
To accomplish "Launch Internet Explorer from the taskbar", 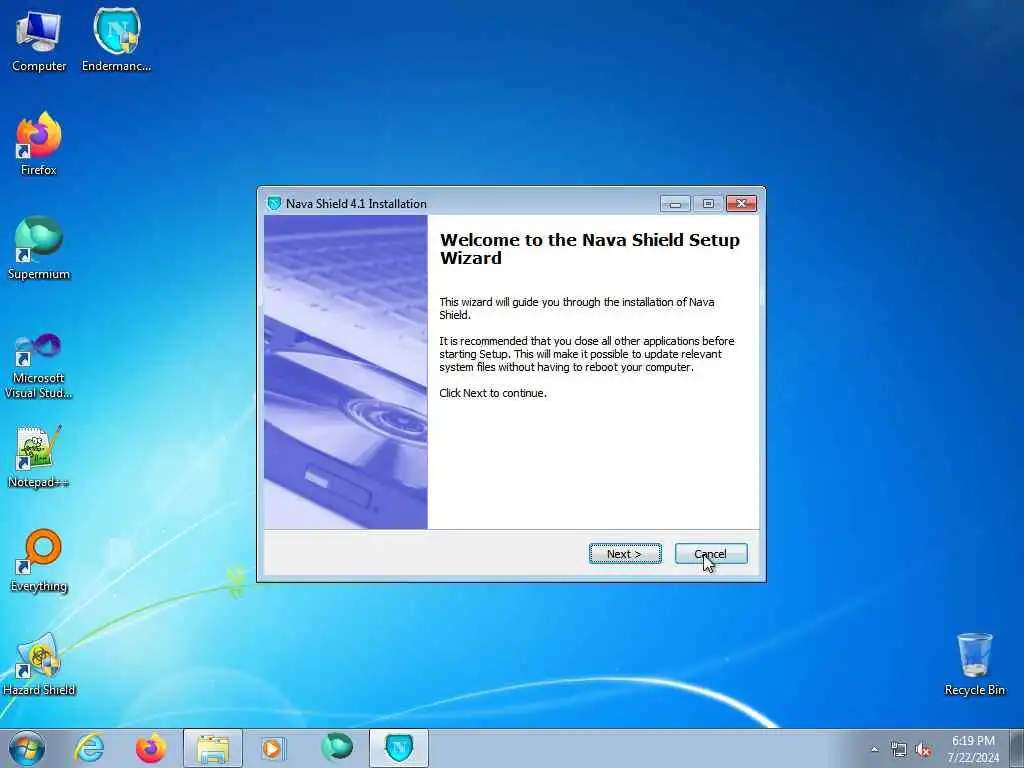I will tap(89, 748).
